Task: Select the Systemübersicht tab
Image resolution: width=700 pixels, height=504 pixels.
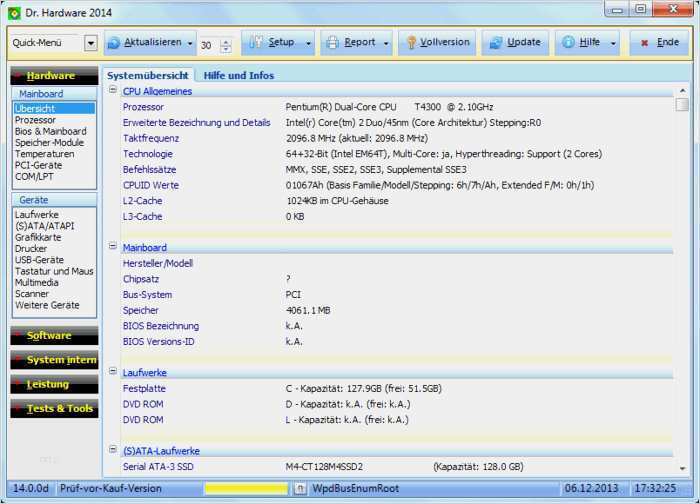Action: (147, 75)
